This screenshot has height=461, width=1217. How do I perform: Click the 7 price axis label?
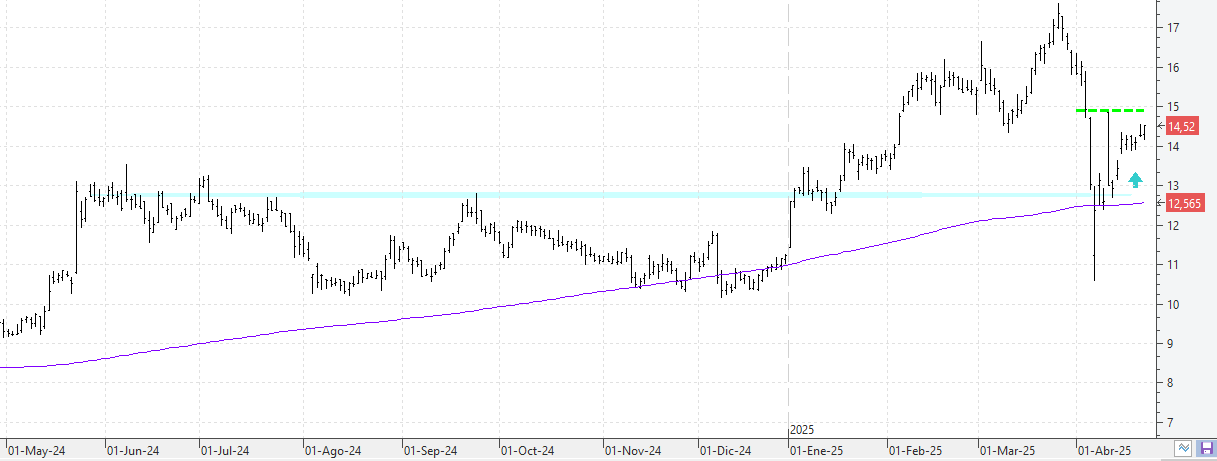1172,423
